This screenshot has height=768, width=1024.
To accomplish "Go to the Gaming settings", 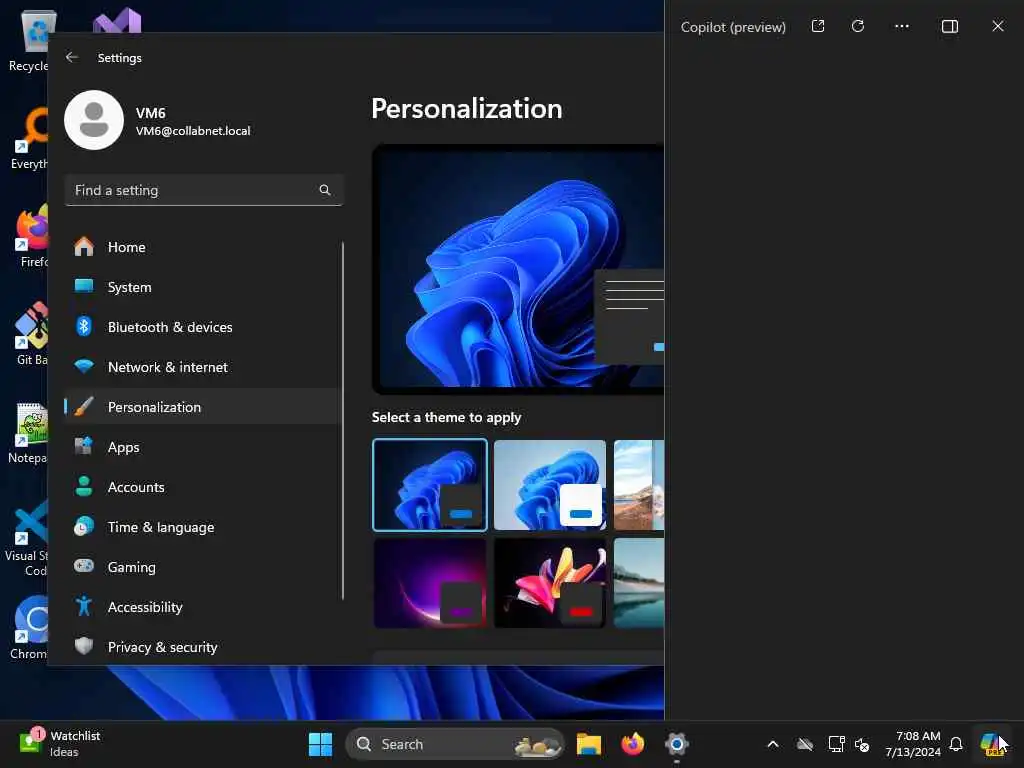I will pyautogui.click(x=202, y=567).
